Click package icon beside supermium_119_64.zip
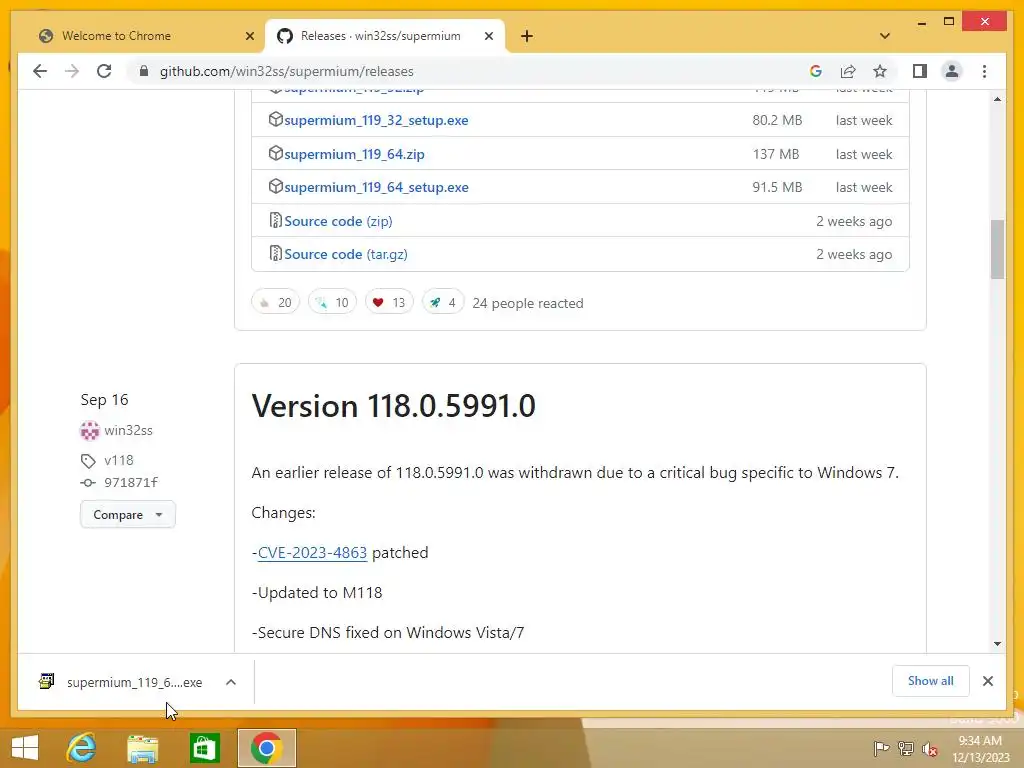Screen dimensions: 1024x768 pos(276,153)
